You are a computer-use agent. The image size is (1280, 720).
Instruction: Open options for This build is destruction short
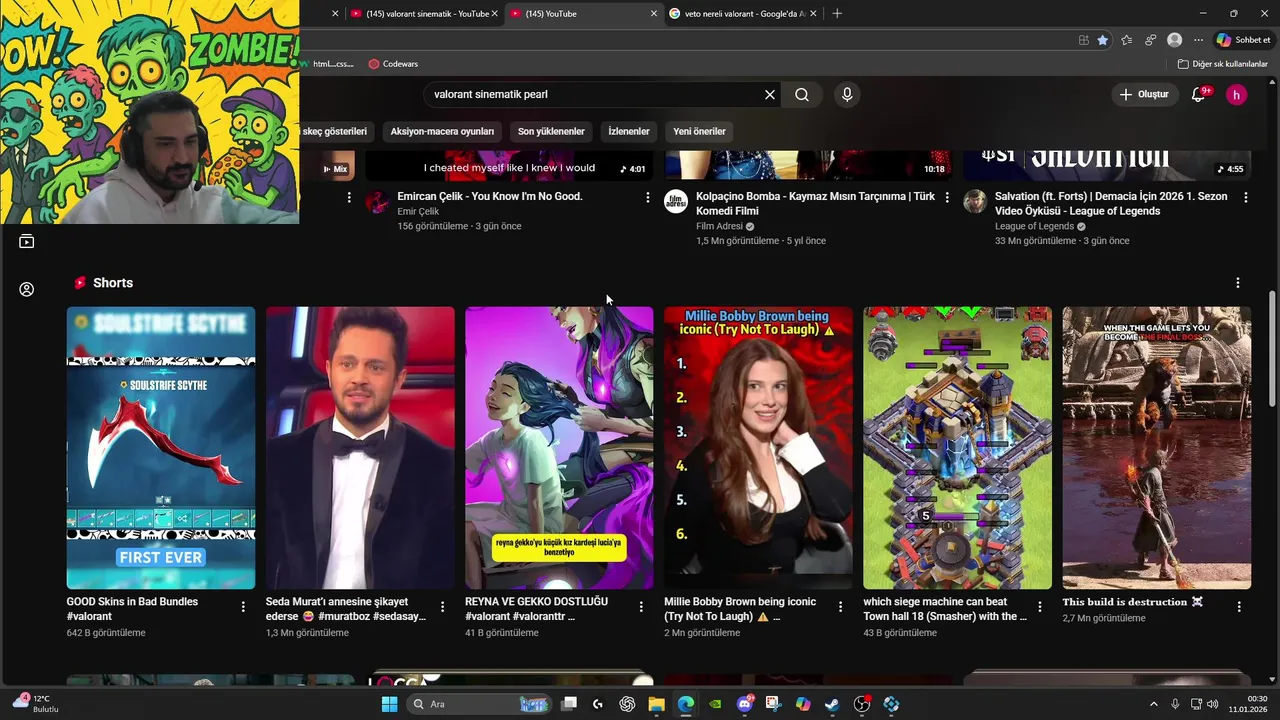coord(1239,606)
